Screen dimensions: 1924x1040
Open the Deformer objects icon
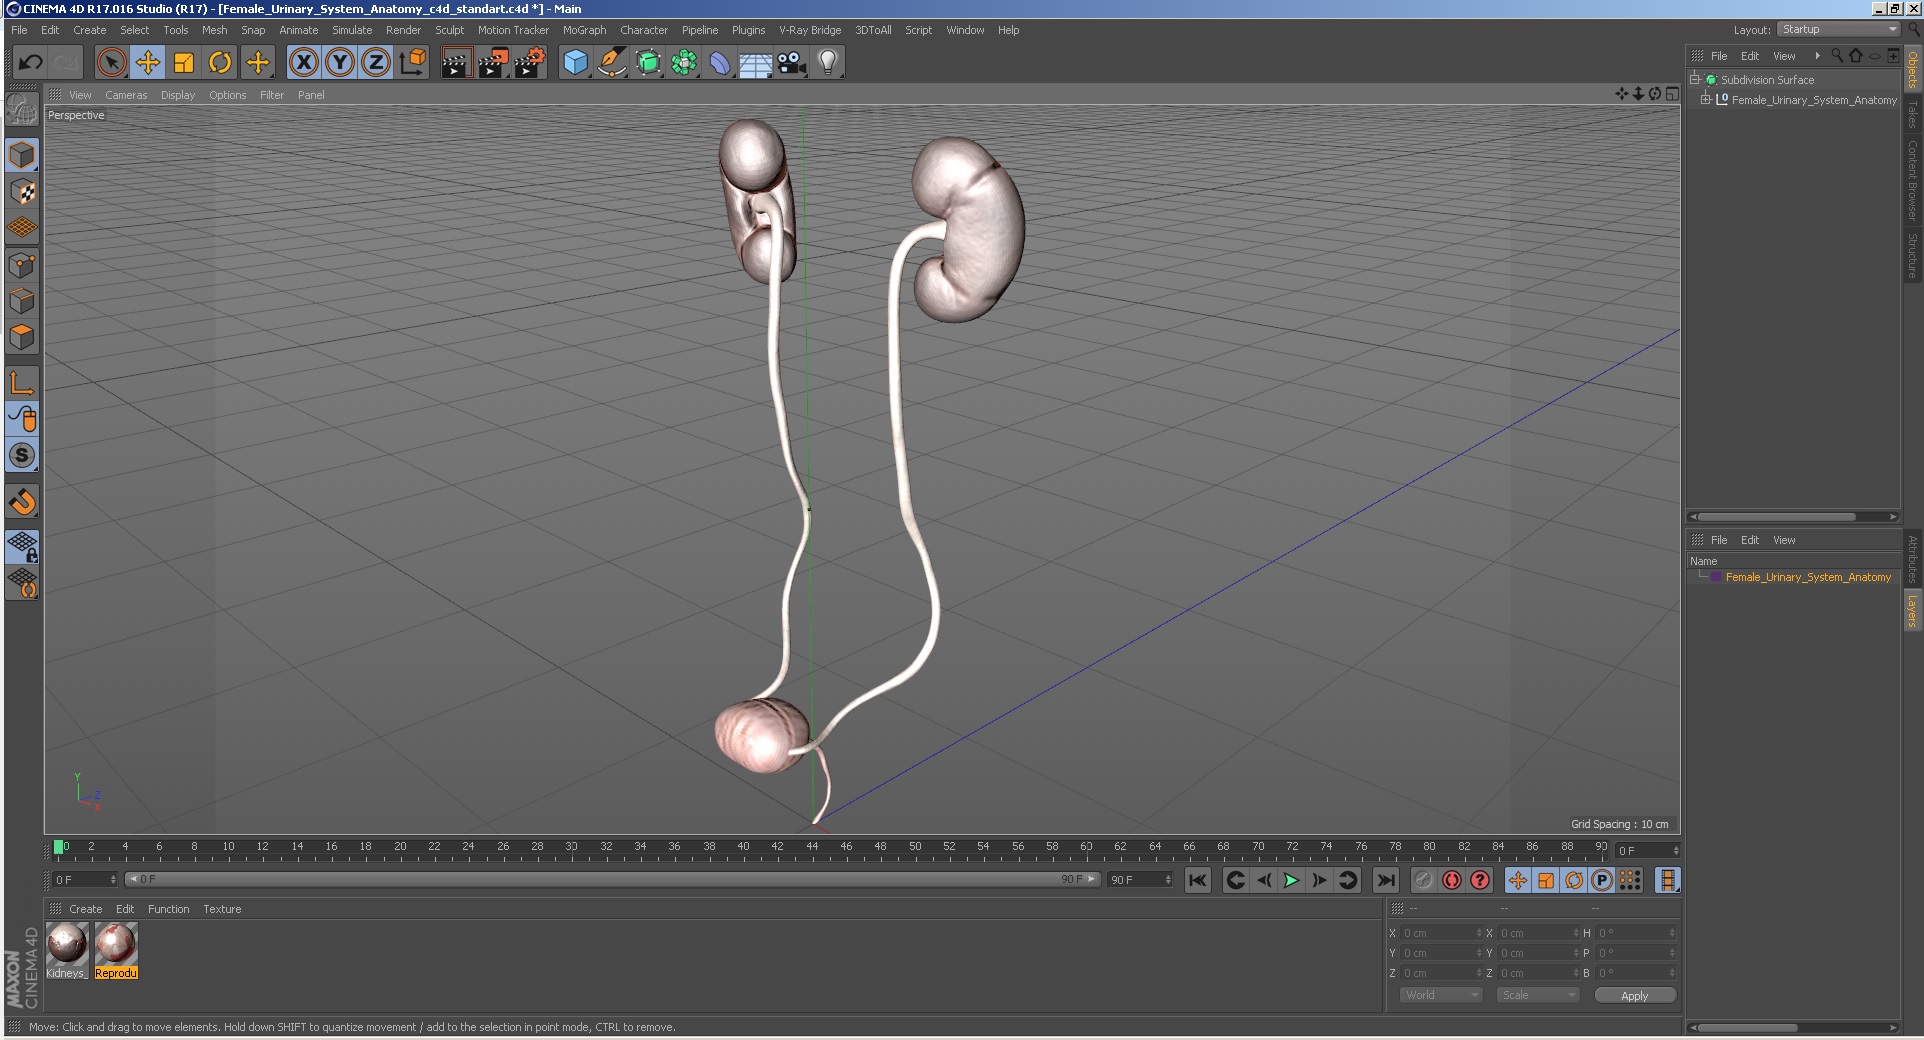point(720,63)
